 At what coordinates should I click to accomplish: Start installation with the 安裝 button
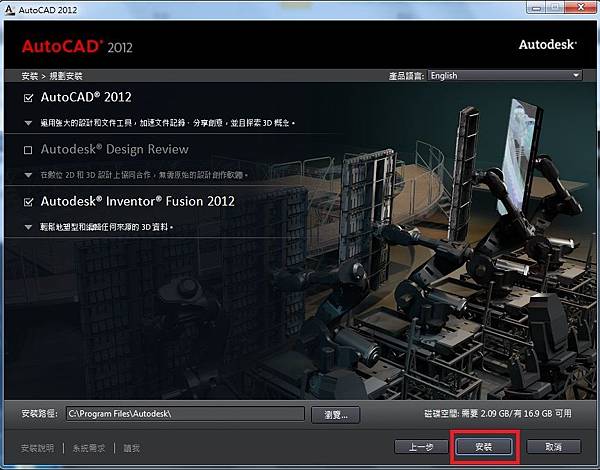[484, 447]
